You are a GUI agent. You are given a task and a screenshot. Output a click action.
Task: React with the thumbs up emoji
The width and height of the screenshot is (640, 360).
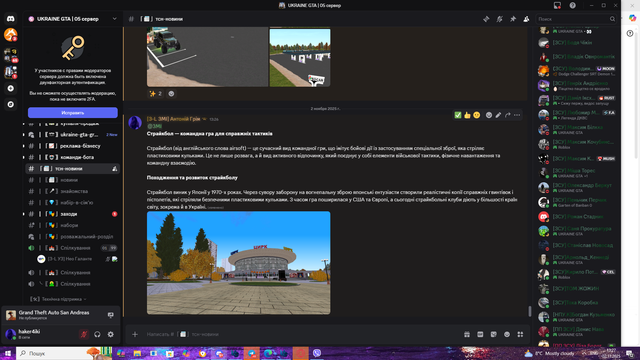pyautogui.click(x=467, y=115)
